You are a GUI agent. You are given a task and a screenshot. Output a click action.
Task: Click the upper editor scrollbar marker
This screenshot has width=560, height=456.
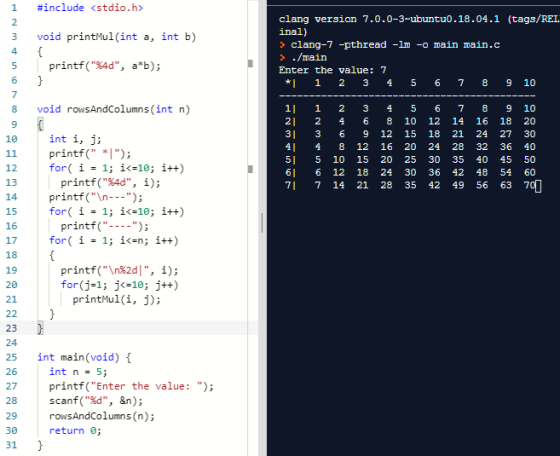point(250,64)
